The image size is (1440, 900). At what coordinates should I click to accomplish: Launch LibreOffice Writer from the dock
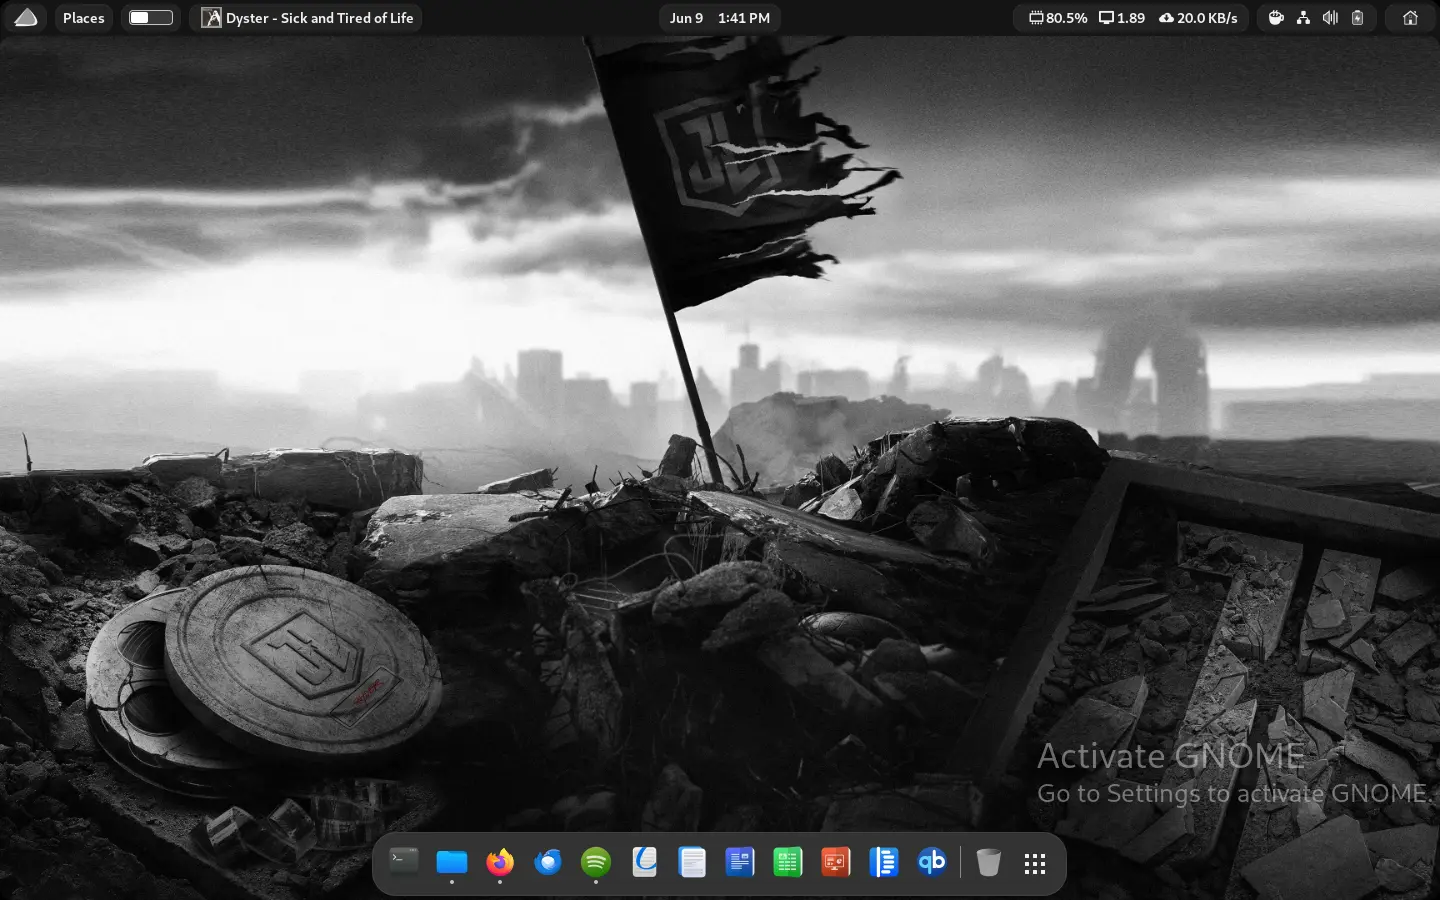point(740,862)
